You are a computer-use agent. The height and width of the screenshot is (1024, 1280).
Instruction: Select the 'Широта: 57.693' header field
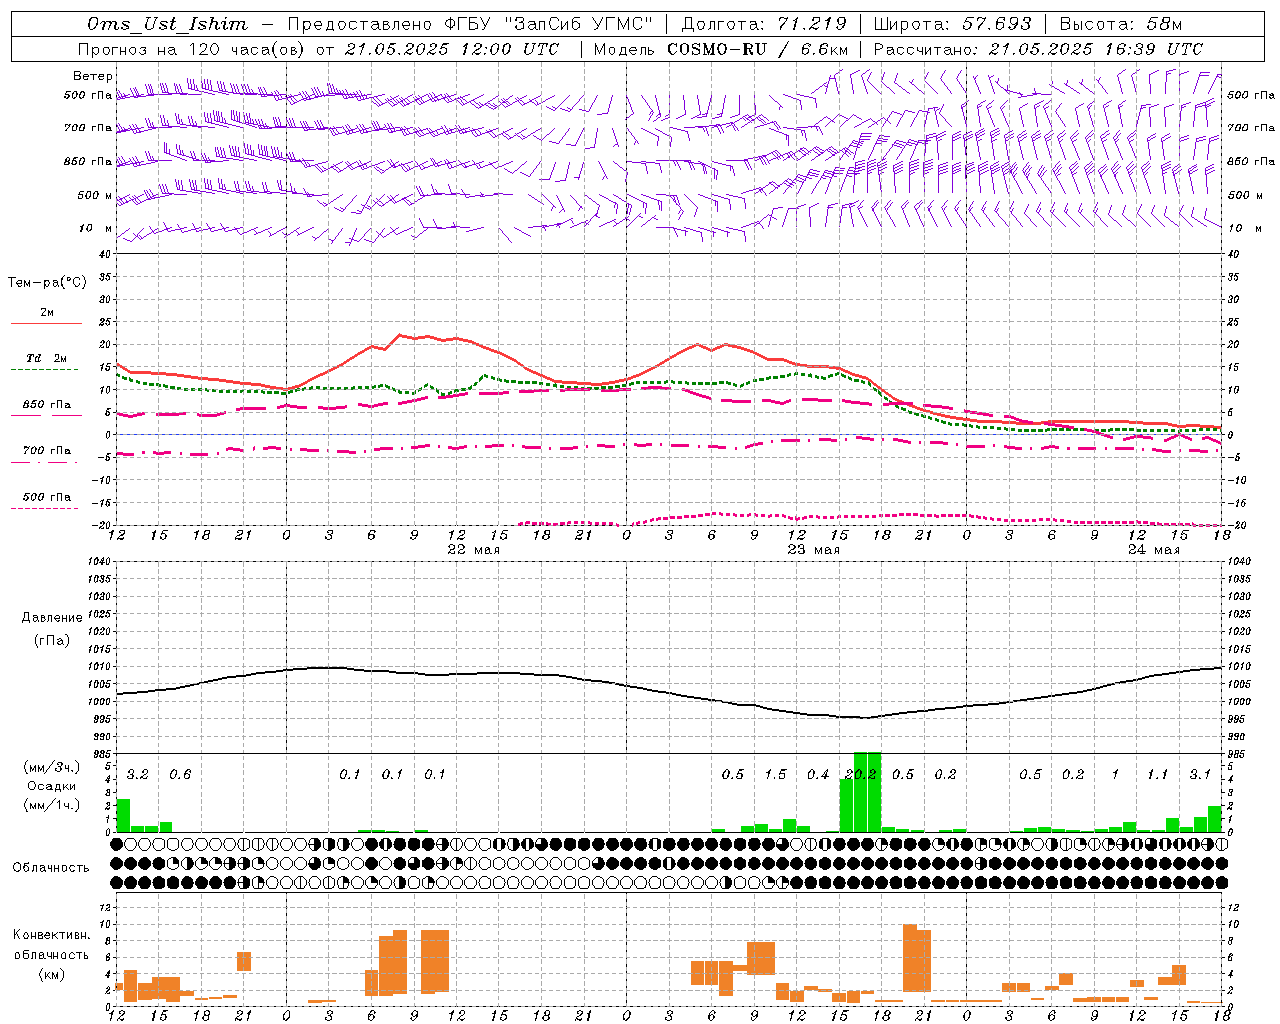pyautogui.click(x=953, y=24)
